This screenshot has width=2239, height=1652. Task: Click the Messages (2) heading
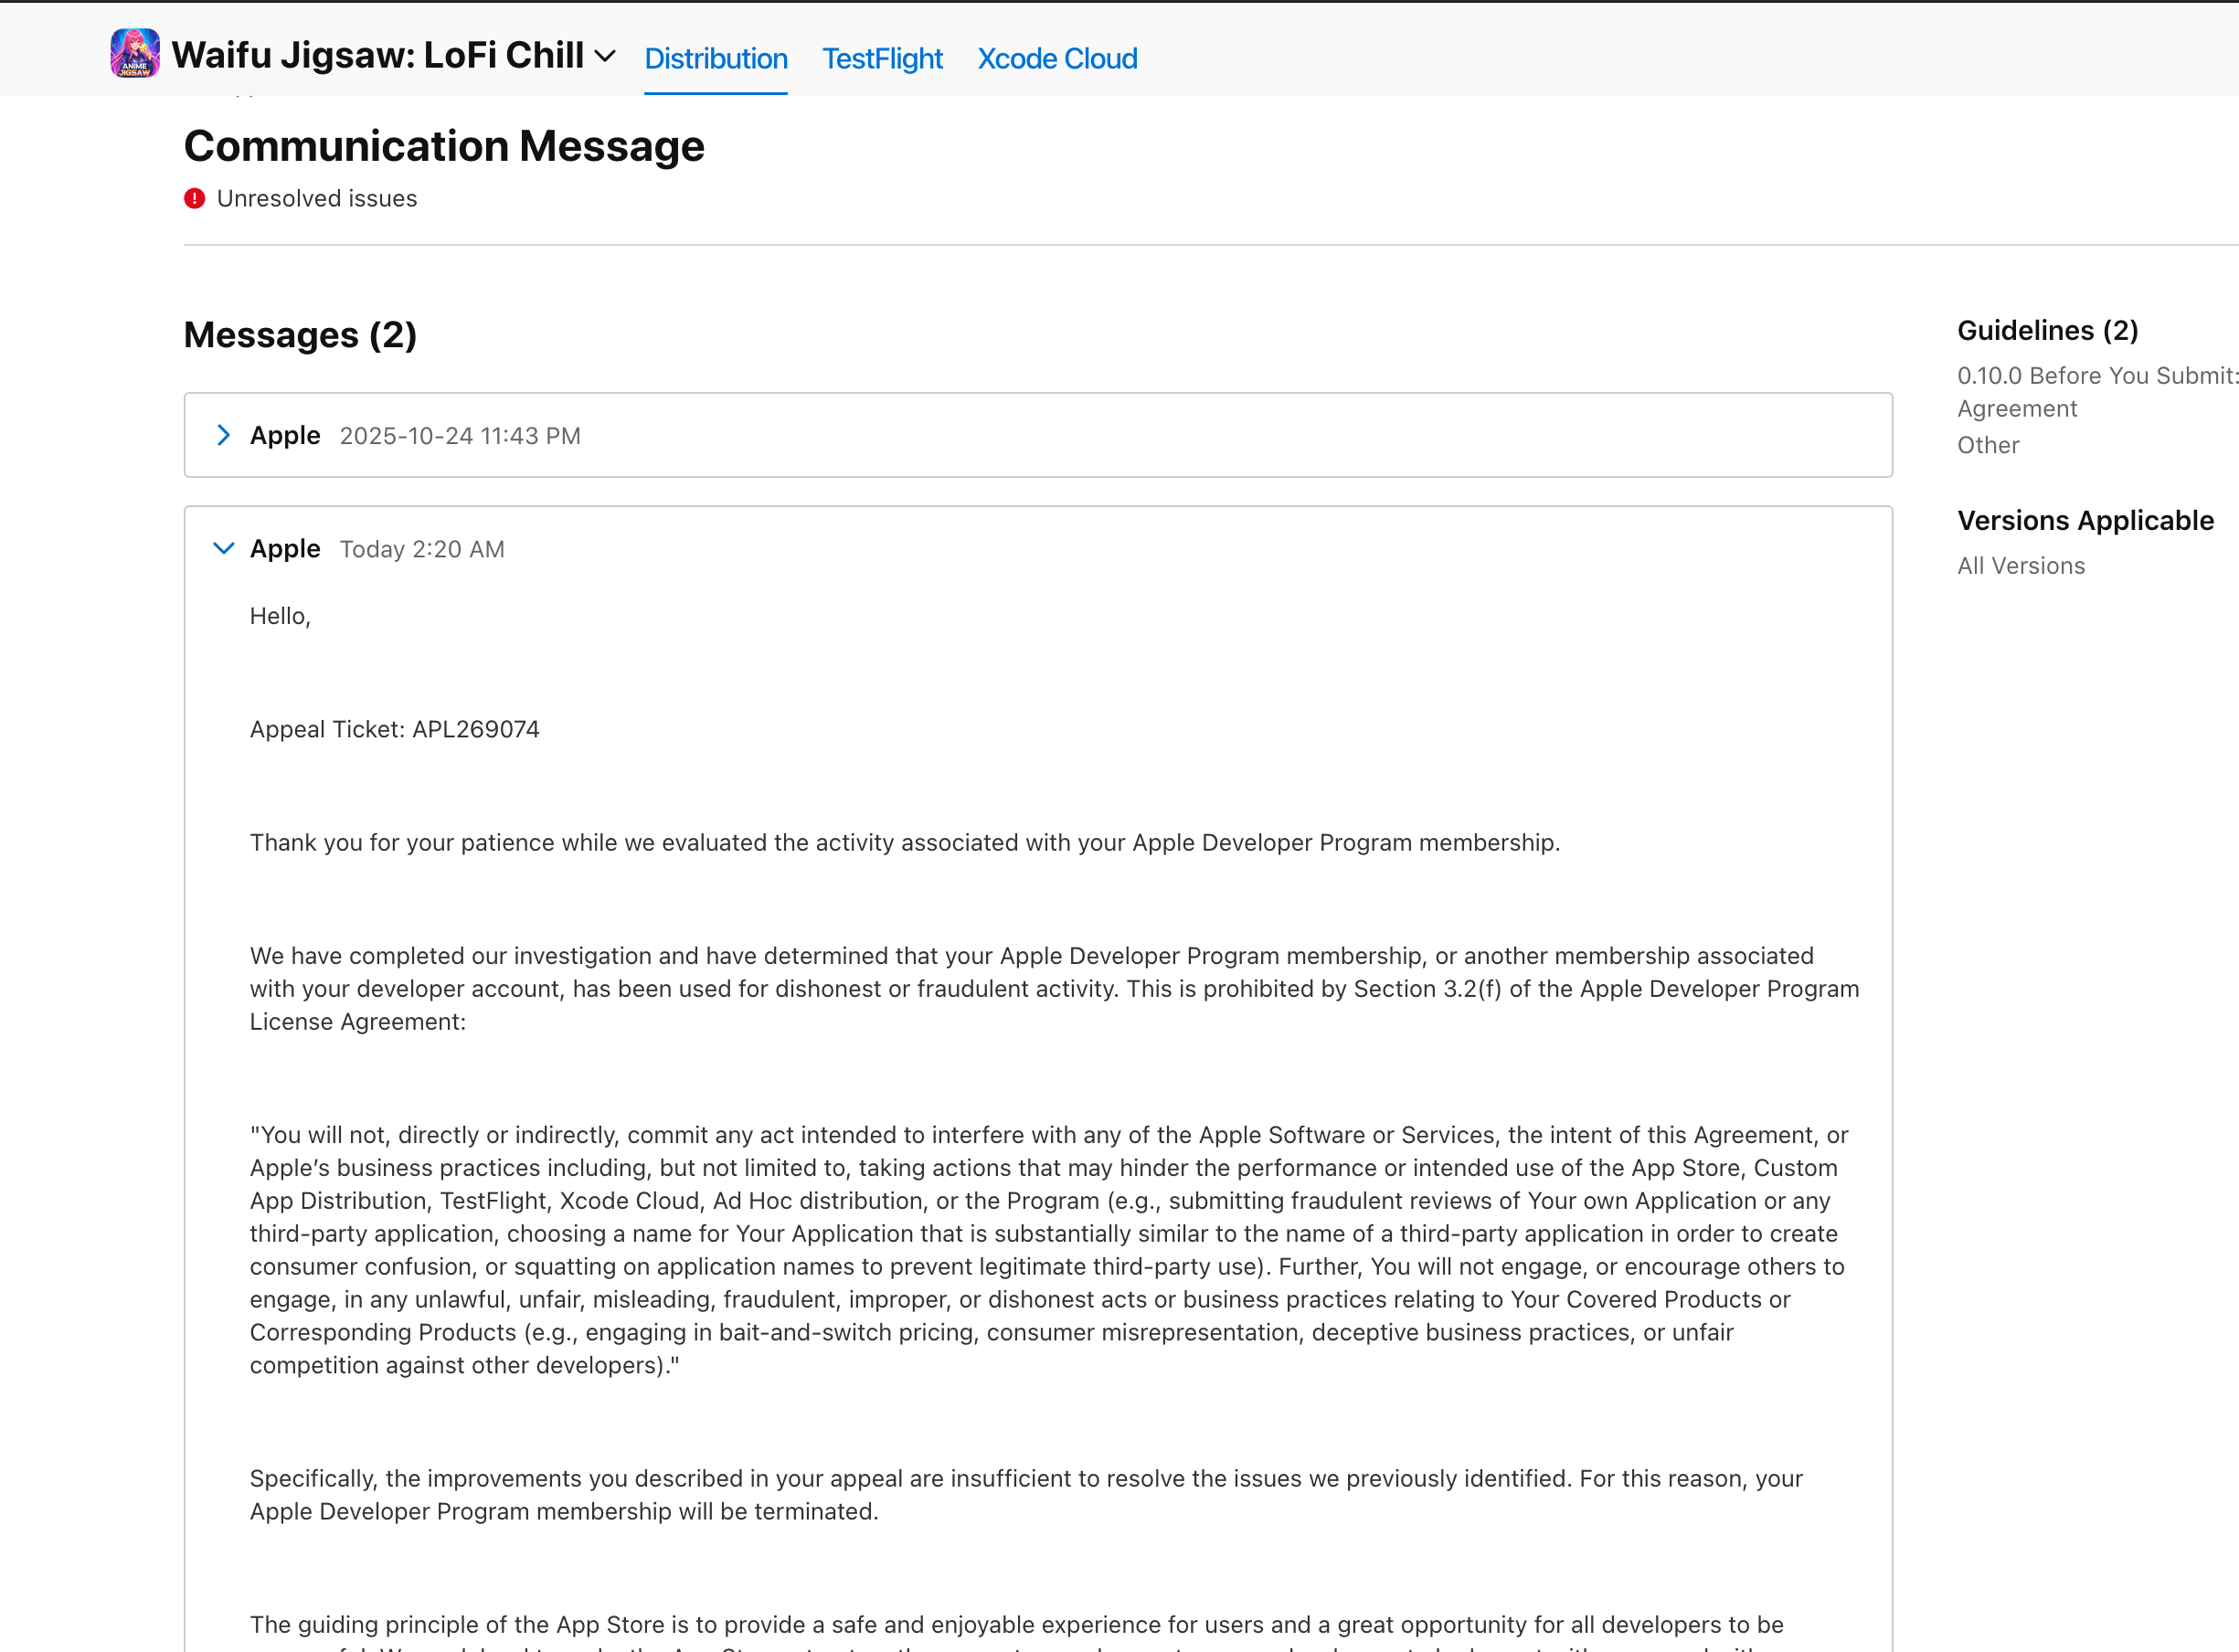[x=300, y=335]
